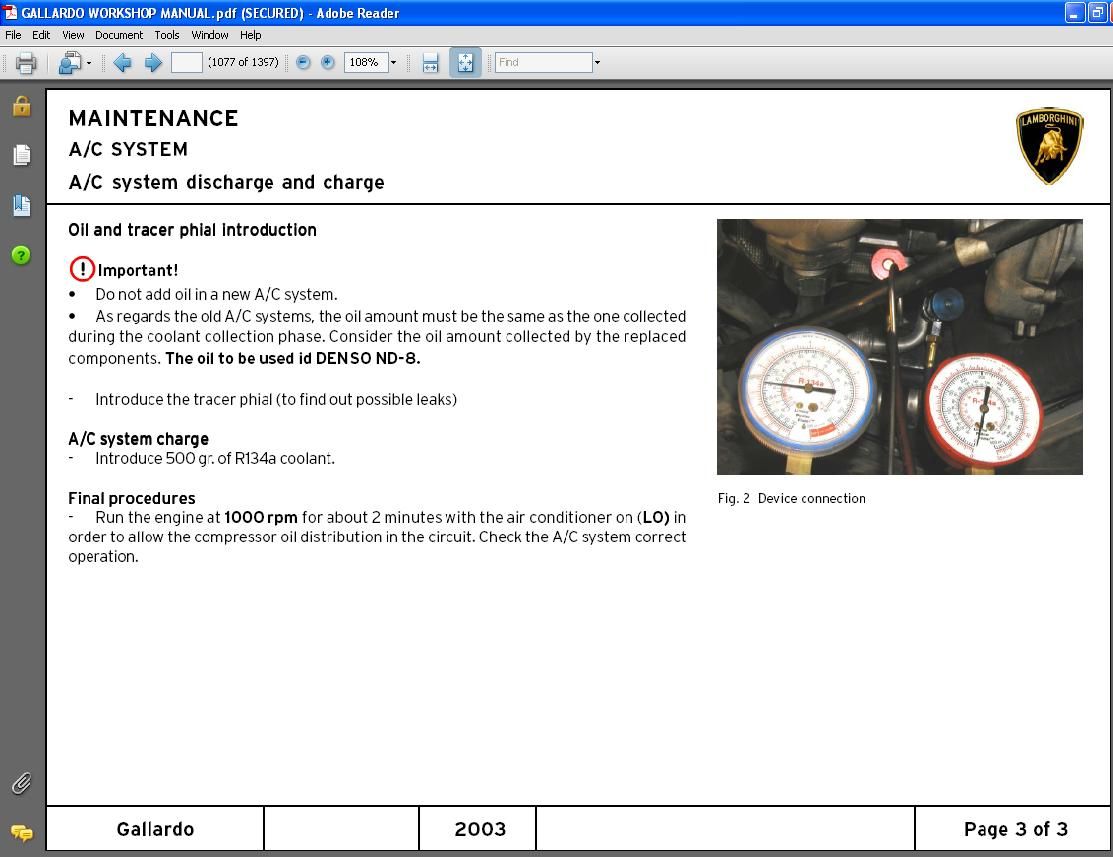Expand the 108% zoom level dropdown

(393, 63)
